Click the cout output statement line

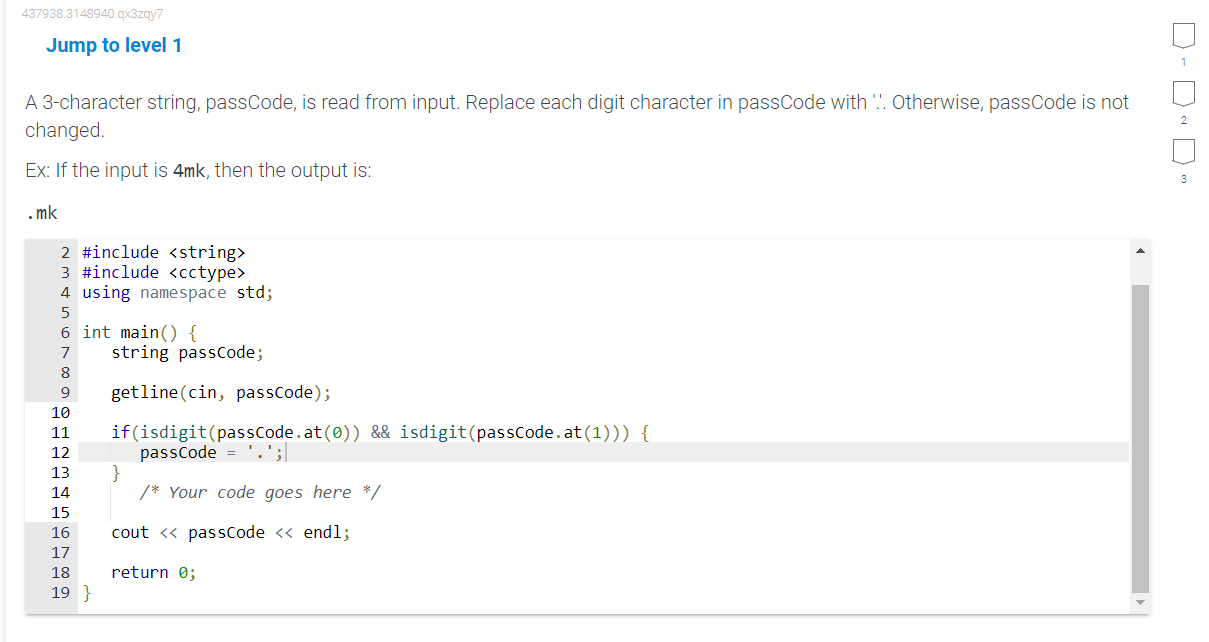pyautogui.click(x=230, y=532)
